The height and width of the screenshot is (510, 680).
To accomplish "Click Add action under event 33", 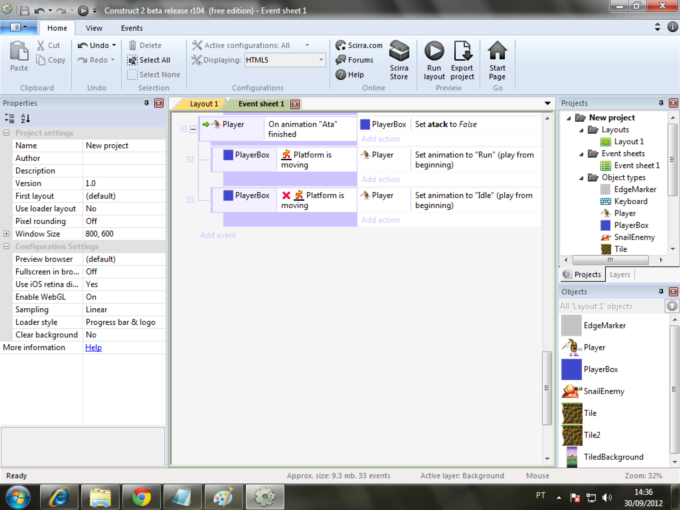I will point(380,220).
